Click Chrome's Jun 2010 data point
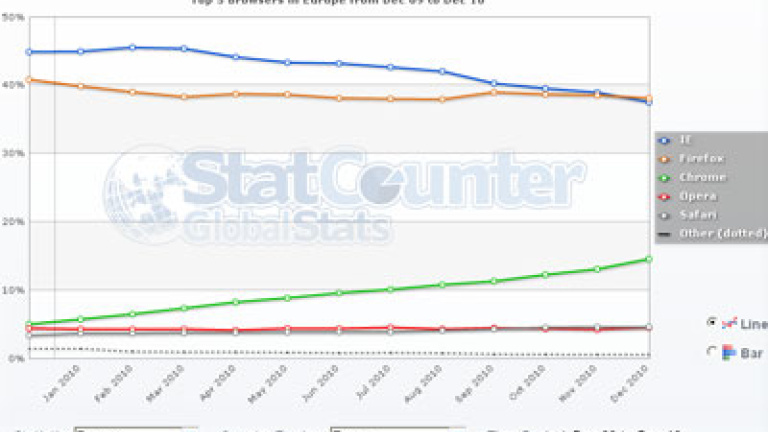The width and height of the screenshot is (768, 432). tap(339, 293)
